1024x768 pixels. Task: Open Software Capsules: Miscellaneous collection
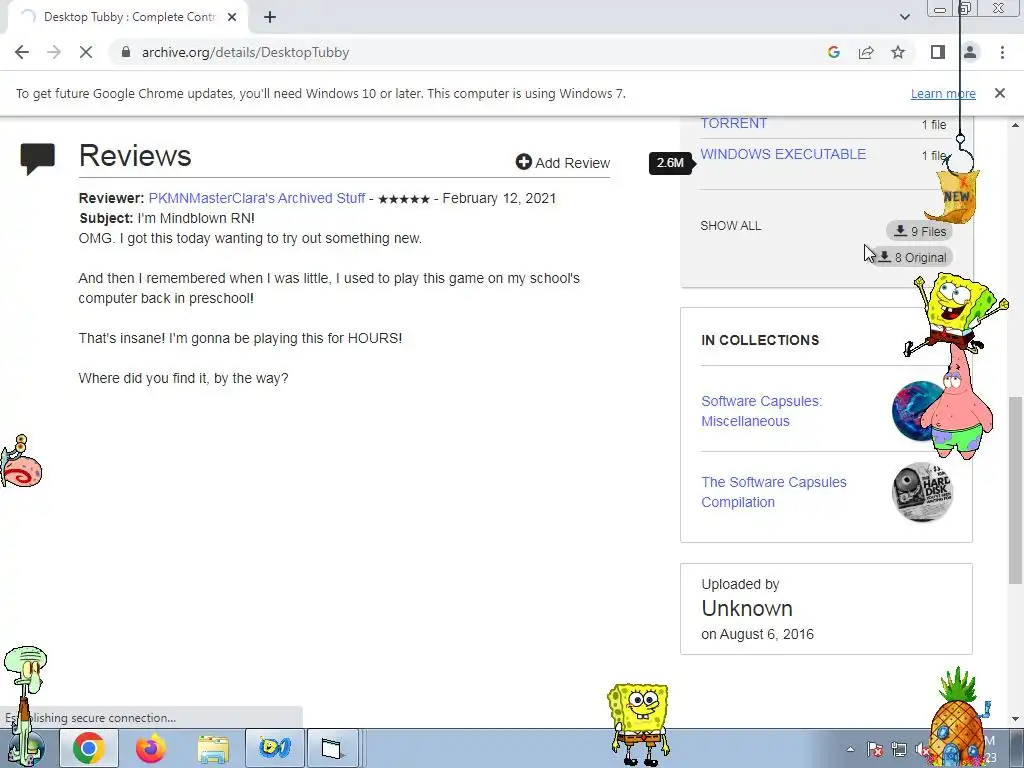coord(761,411)
